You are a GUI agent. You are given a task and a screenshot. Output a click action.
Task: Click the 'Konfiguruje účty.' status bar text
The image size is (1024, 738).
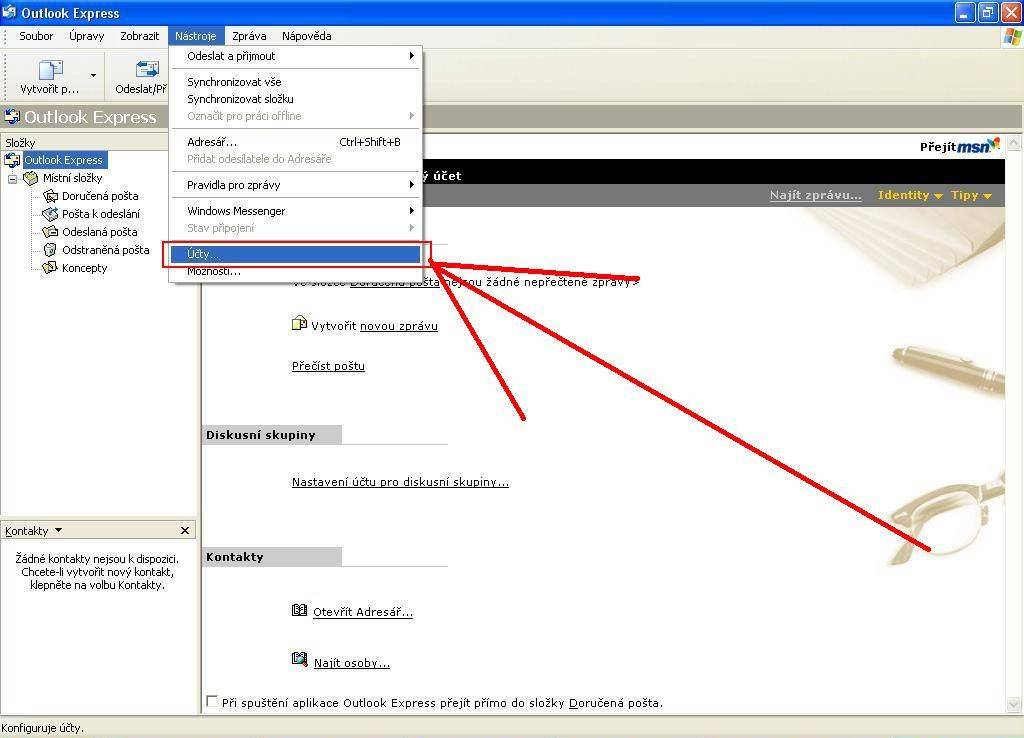(x=42, y=728)
